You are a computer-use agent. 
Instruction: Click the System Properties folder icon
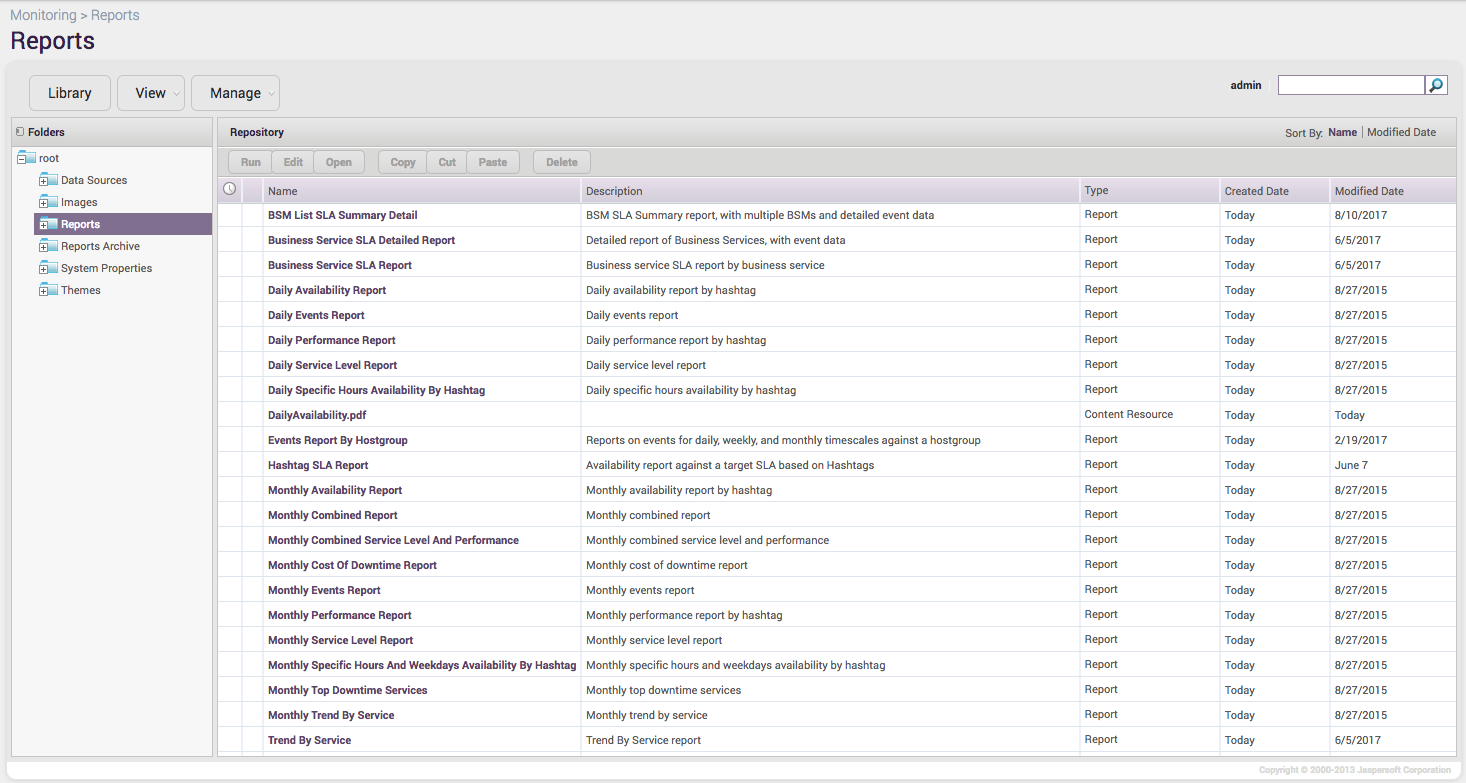51,268
